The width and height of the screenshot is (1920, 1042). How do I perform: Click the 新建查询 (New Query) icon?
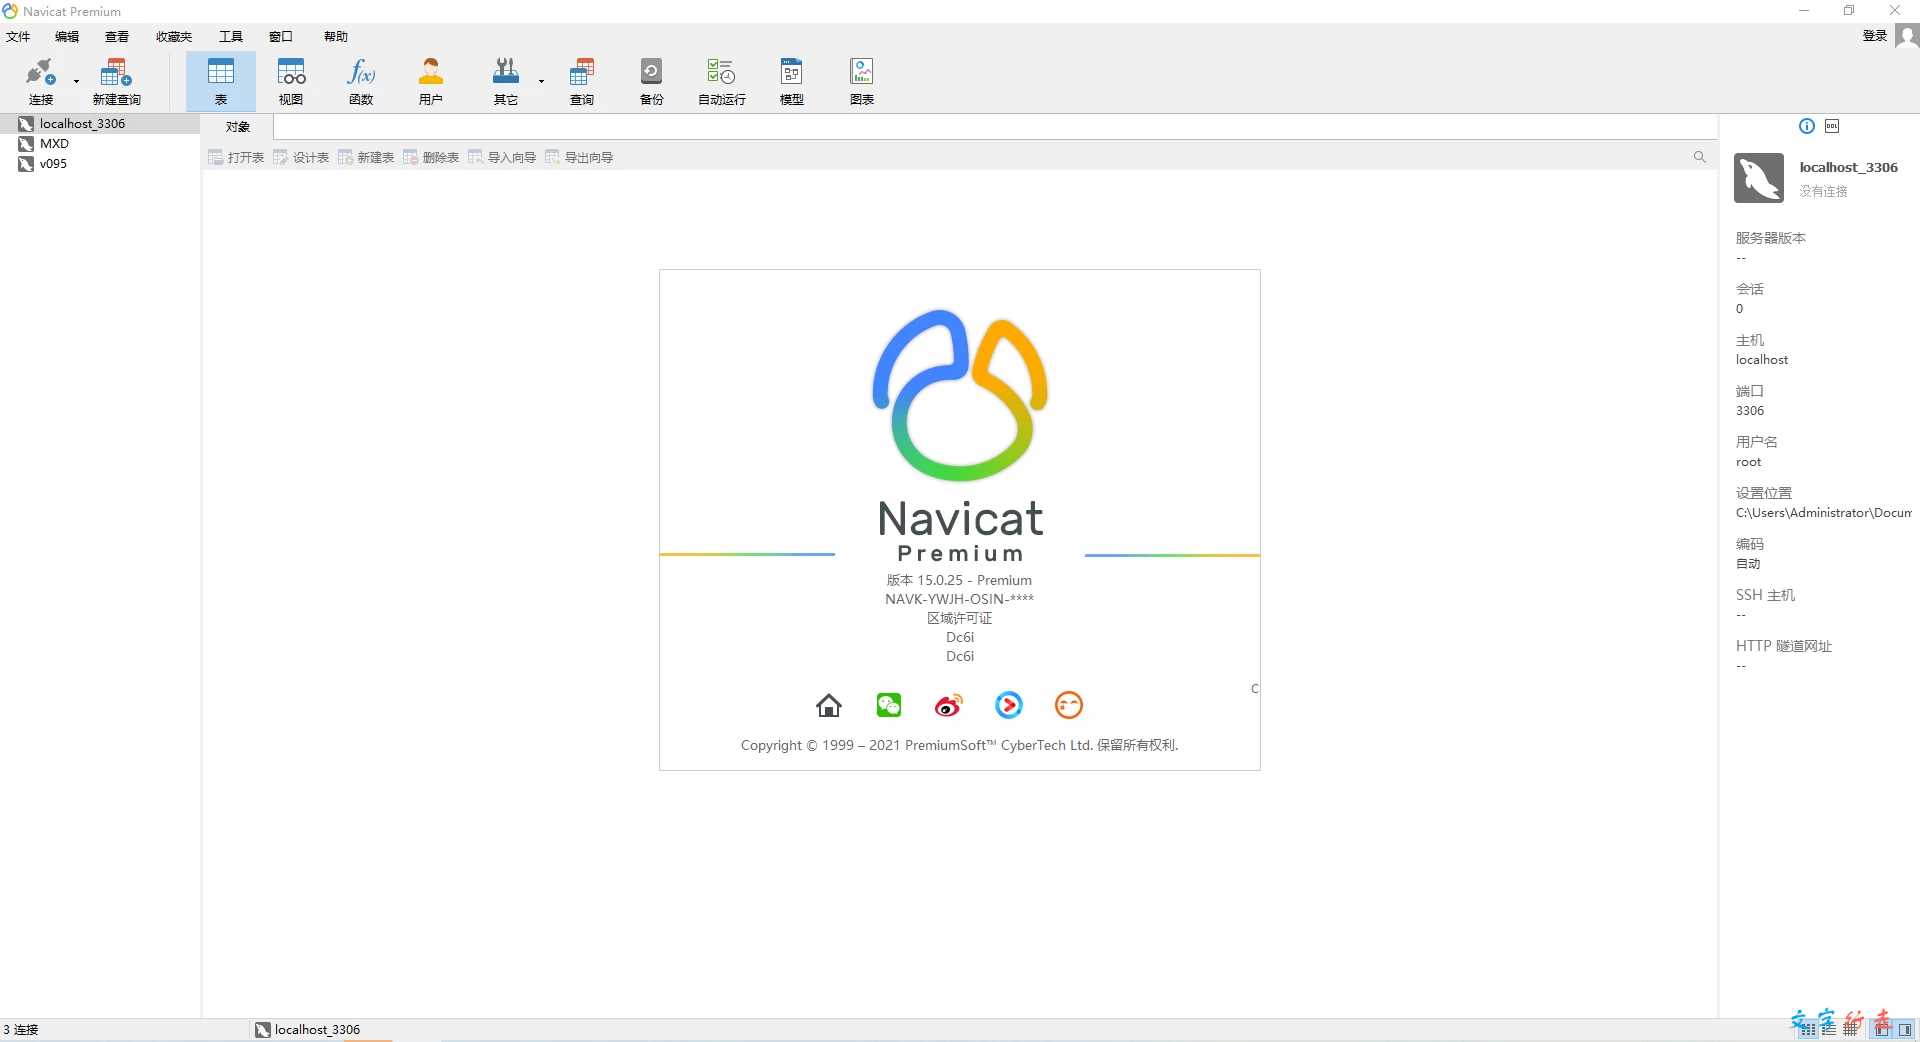[x=116, y=81]
